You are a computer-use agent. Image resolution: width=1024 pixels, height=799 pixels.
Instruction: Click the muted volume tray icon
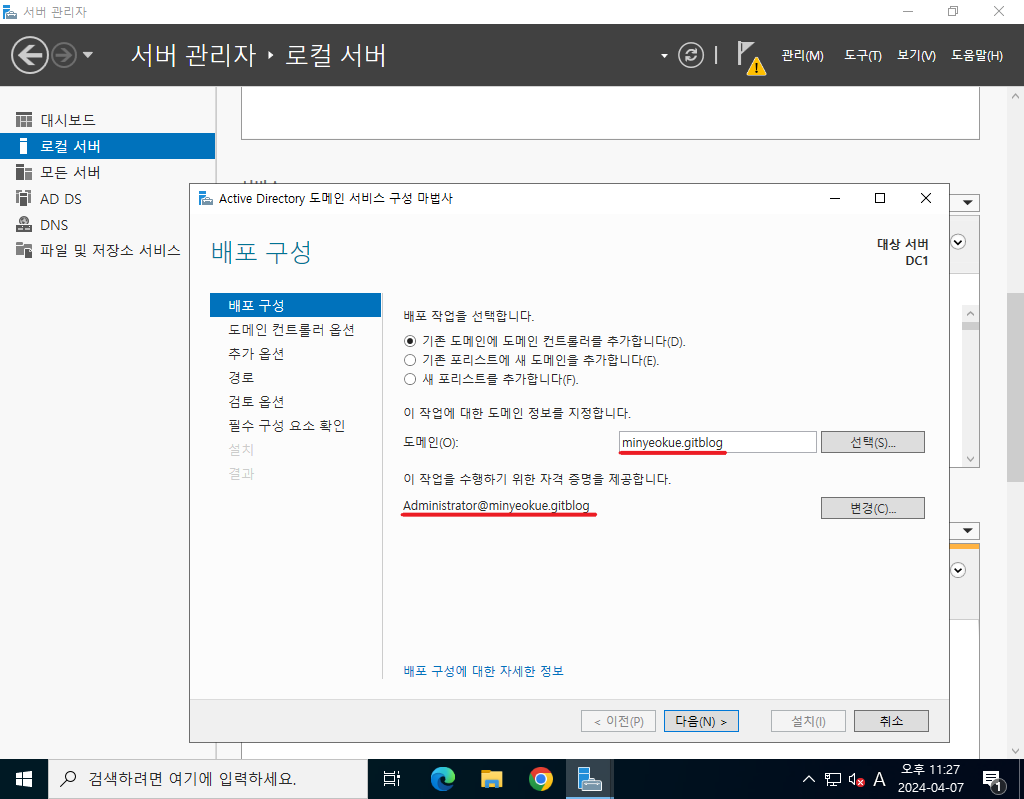[x=856, y=779]
